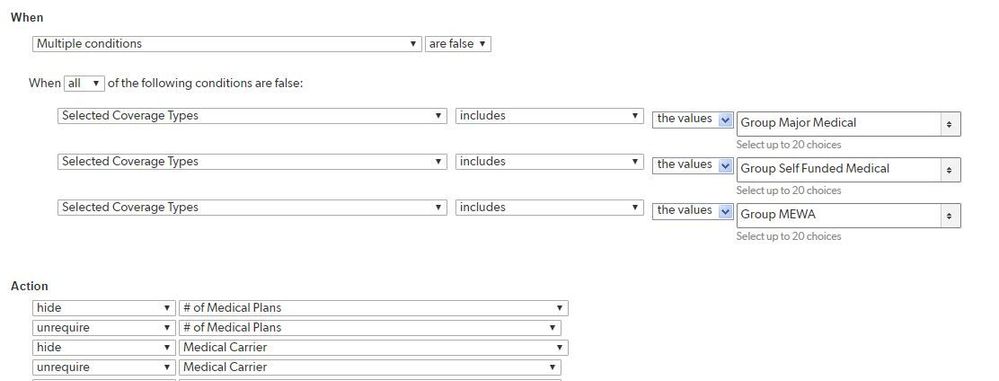Open first 'unrequire' action dropdown
Viewport: 999px width, 381px height.
click(x=104, y=327)
